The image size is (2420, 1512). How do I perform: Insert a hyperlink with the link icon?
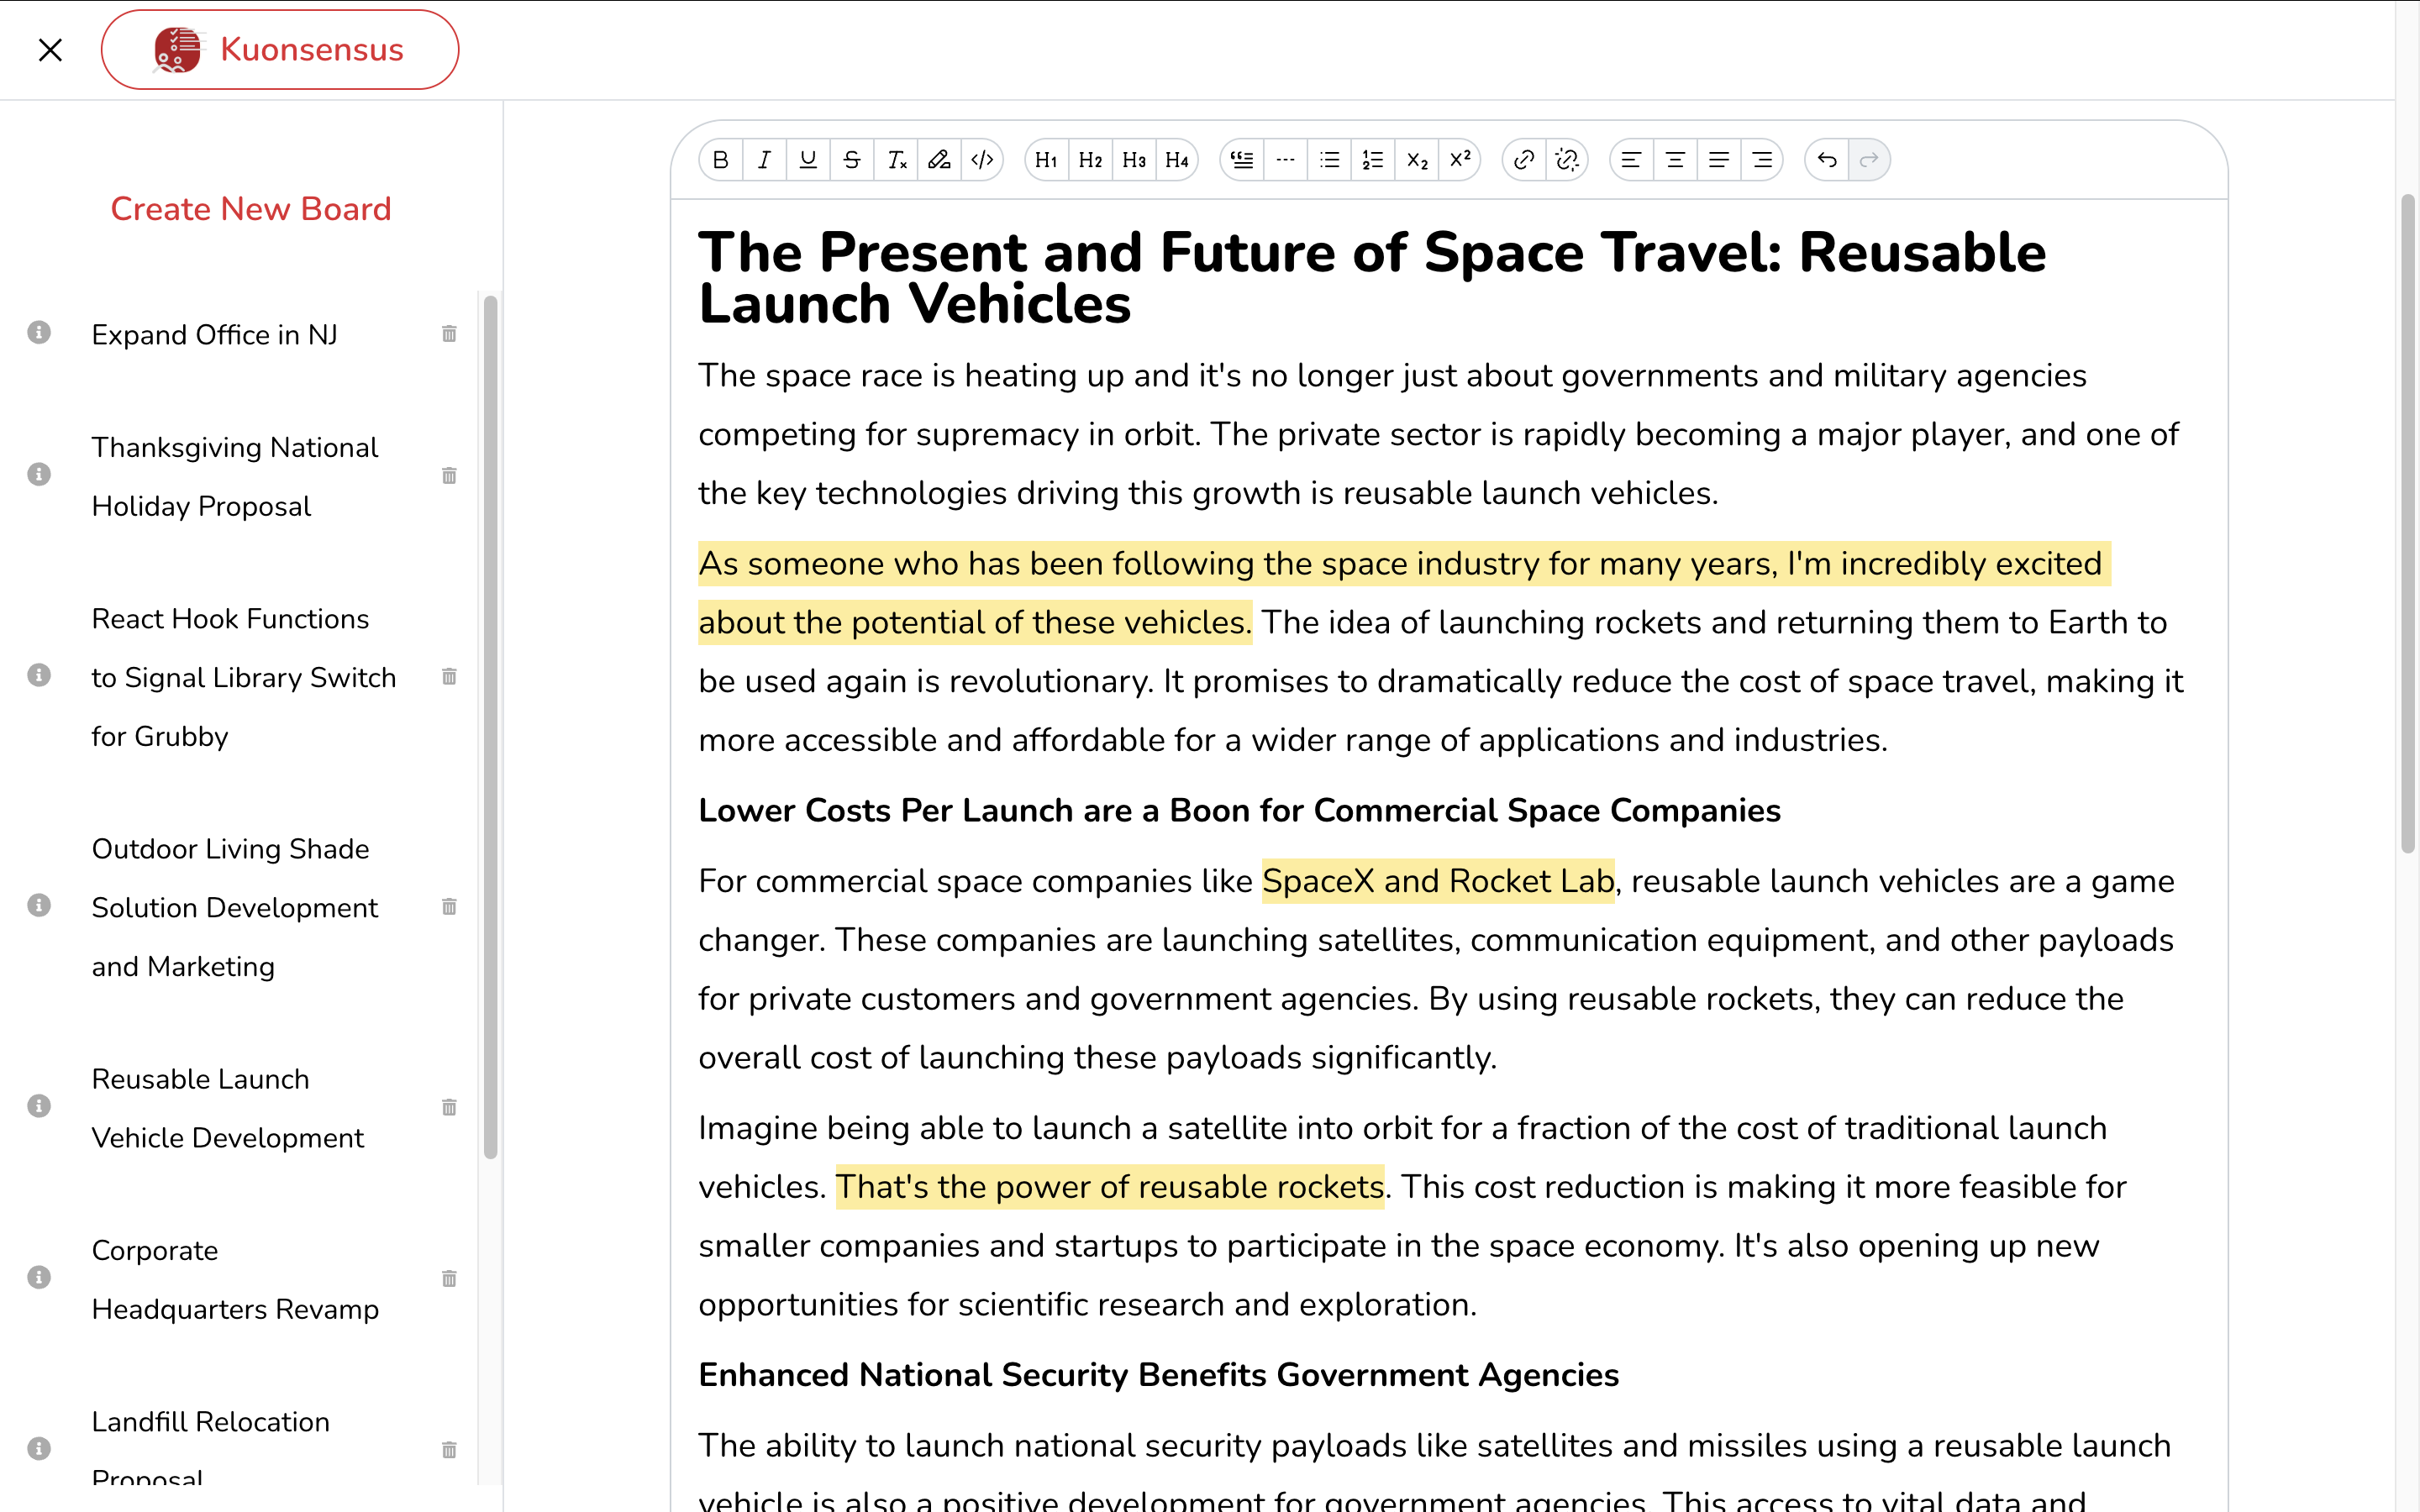click(x=1523, y=160)
